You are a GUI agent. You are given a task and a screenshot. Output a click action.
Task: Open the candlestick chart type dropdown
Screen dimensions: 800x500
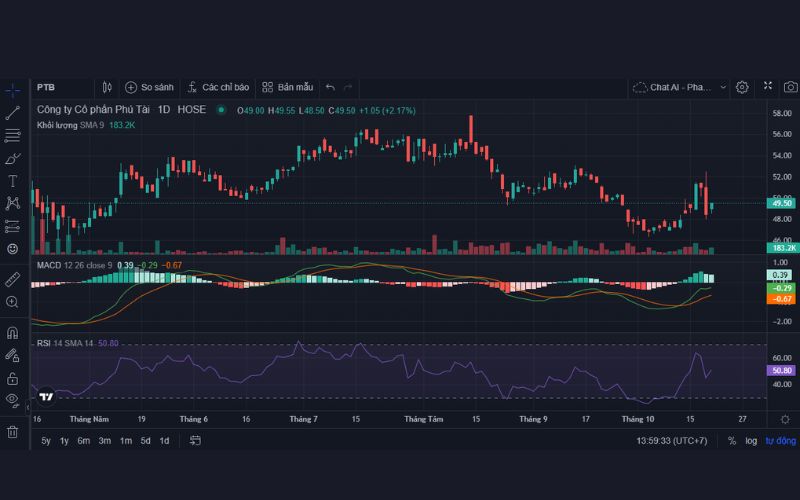click(x=108, y=87)
